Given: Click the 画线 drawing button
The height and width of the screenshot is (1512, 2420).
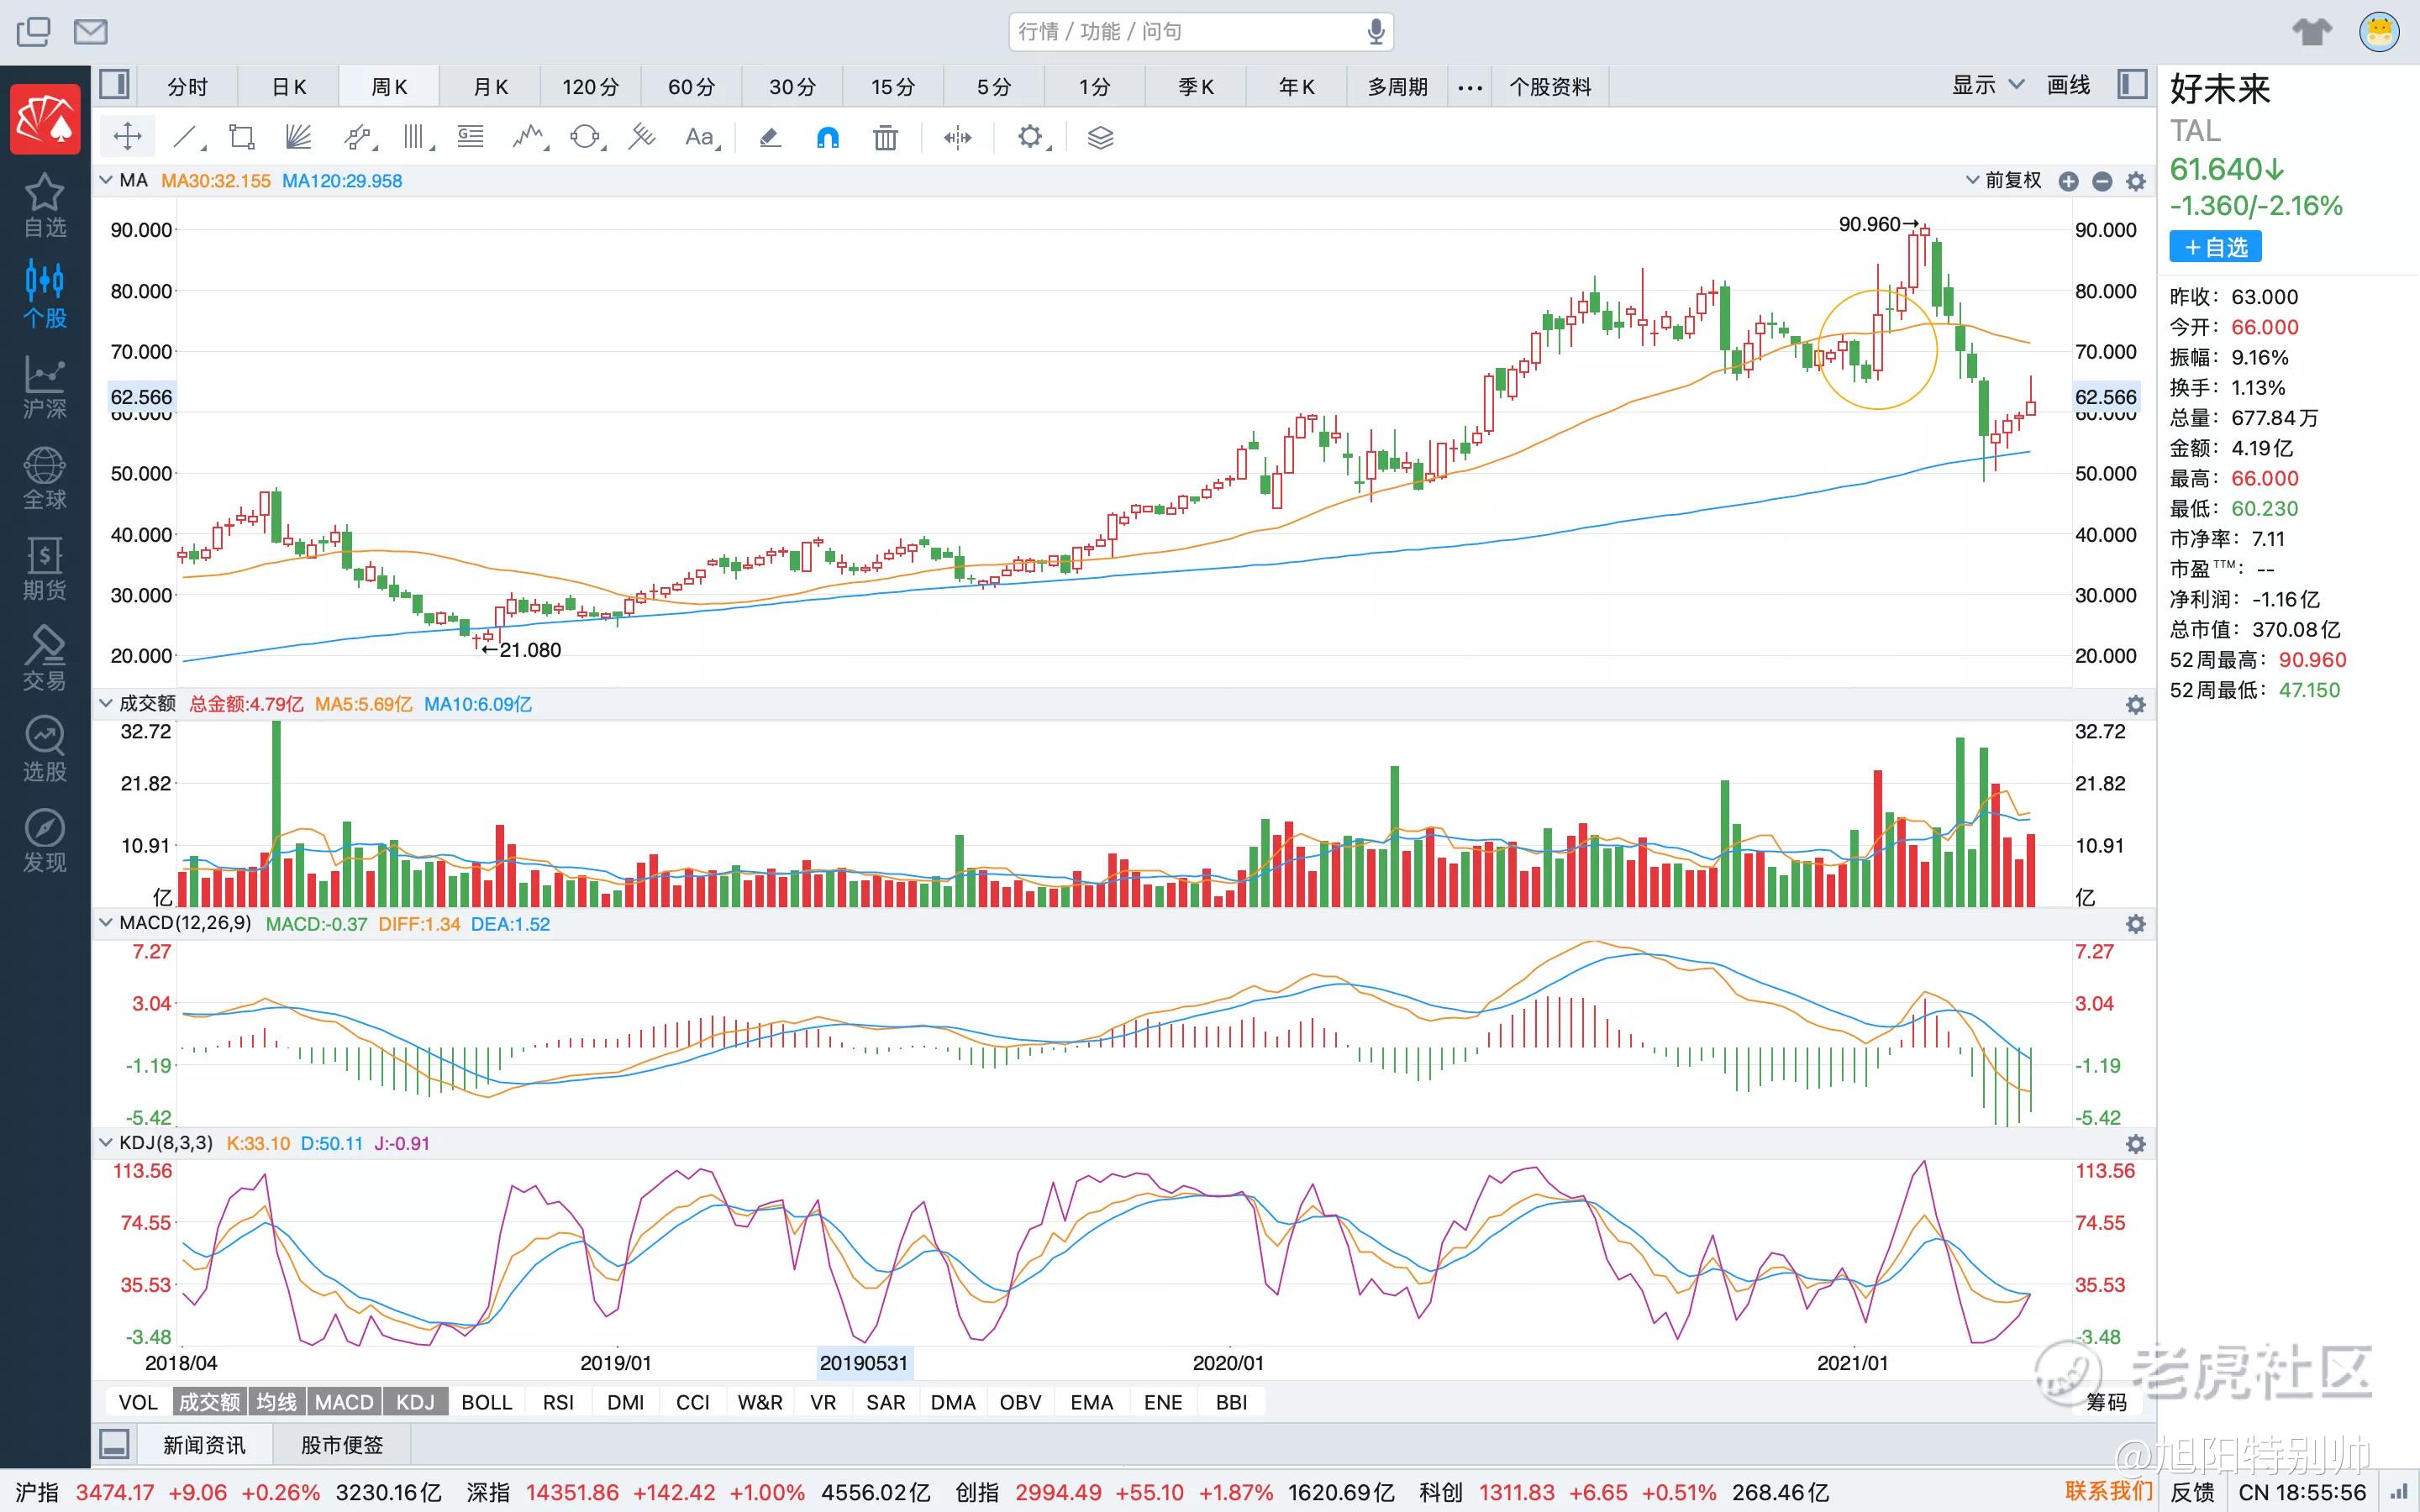Looking at the screenshot, I should (x=2068, y=85).
